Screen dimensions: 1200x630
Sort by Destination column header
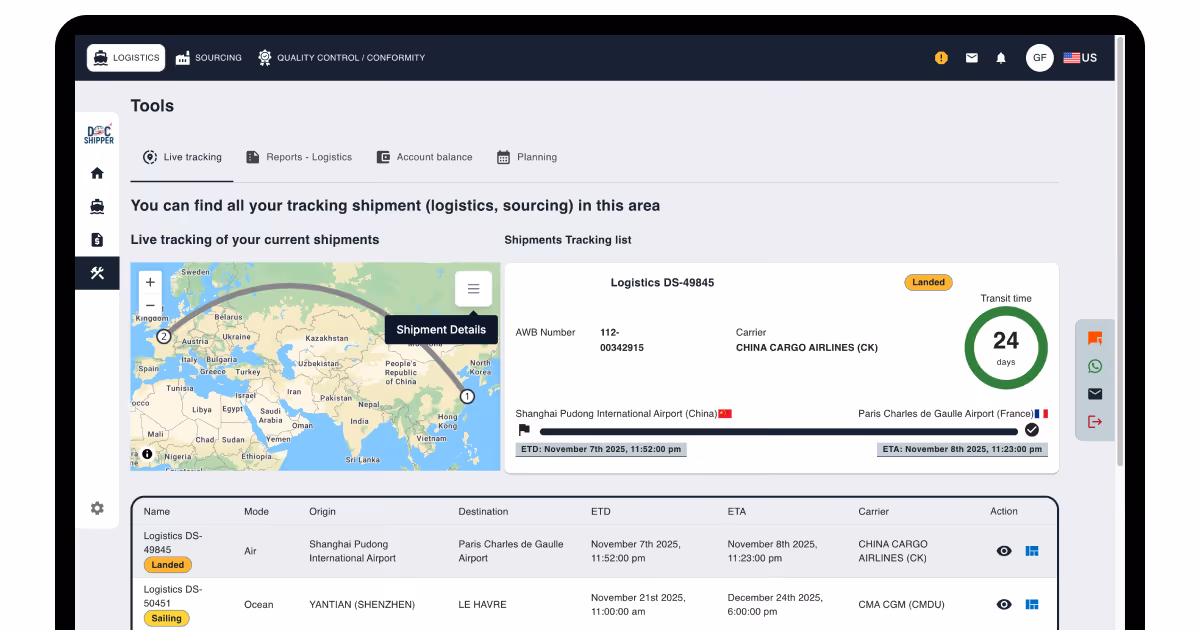coord(483,511)
